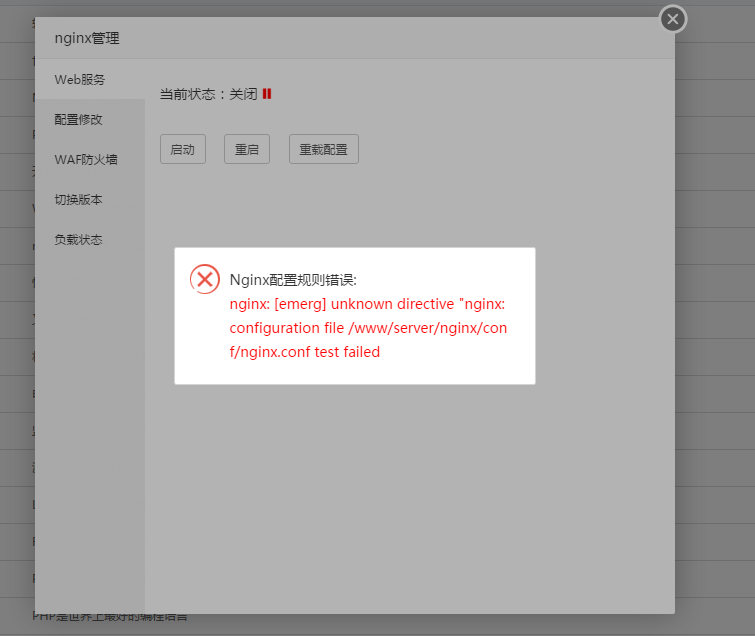Click the 重载配置 button
The width and height of the screenshot is (755, 636).
(x=324, y=149)
